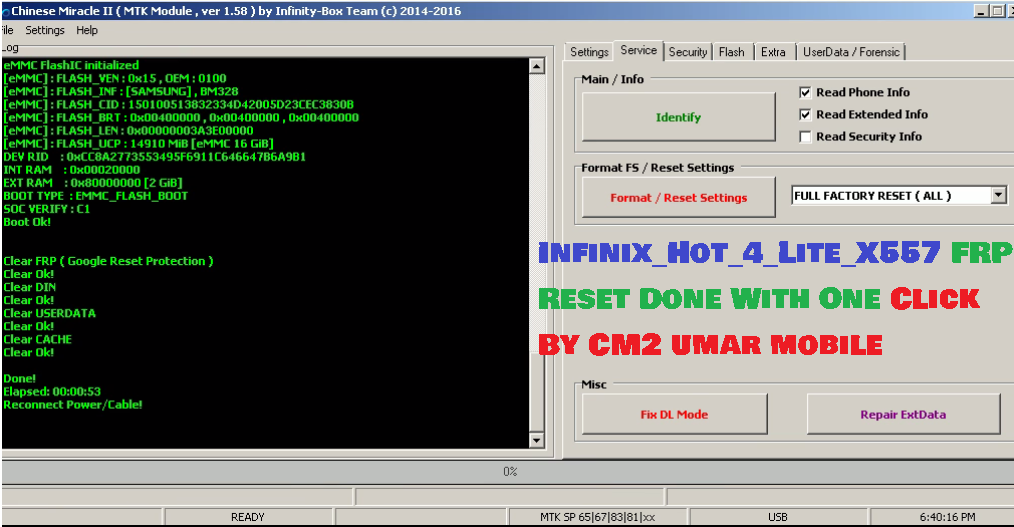The height and width of the screenshot is (527, 1014).
Task: Switch to UserData / Forensic tab
Action: [850, 52]
